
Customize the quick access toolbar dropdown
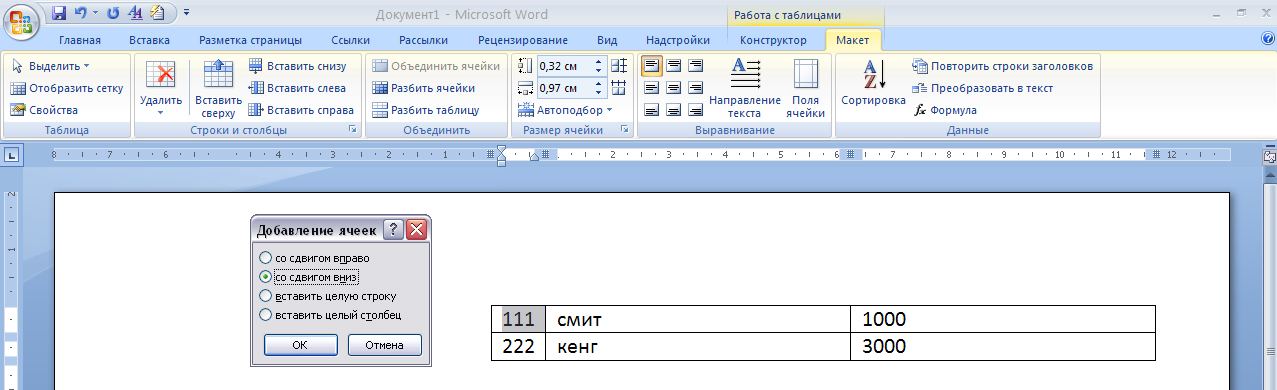[x=187, y=13]
